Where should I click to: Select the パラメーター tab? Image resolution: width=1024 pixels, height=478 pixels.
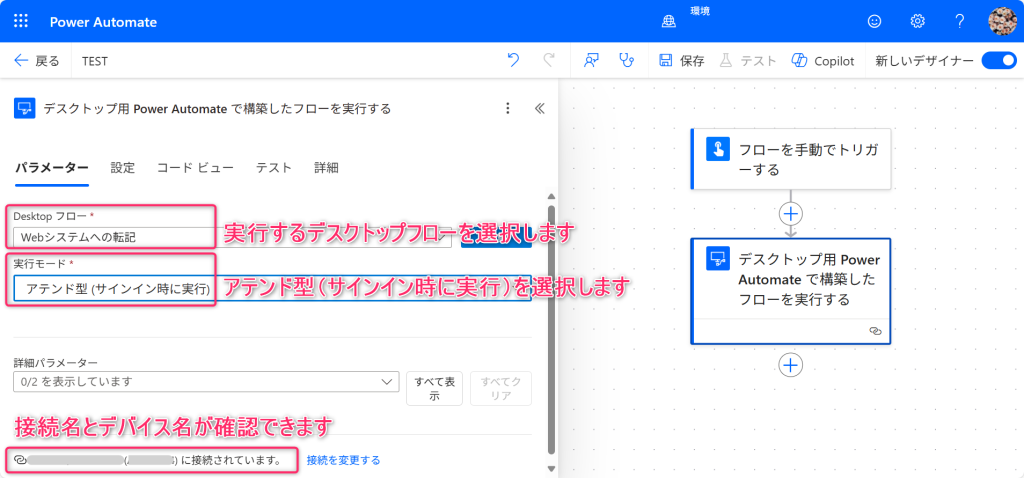pyautogui.click(x=51, y=168)
